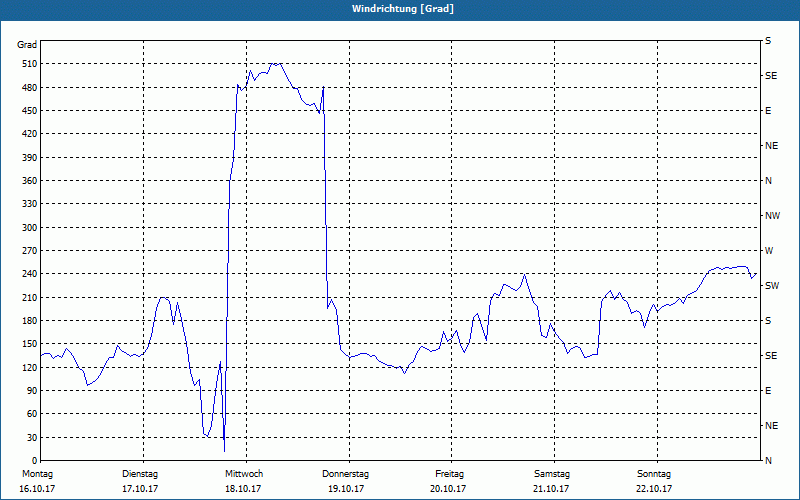Click the 'E' compass label level with 90
The image size is (800, 500).
coord(768,391)
